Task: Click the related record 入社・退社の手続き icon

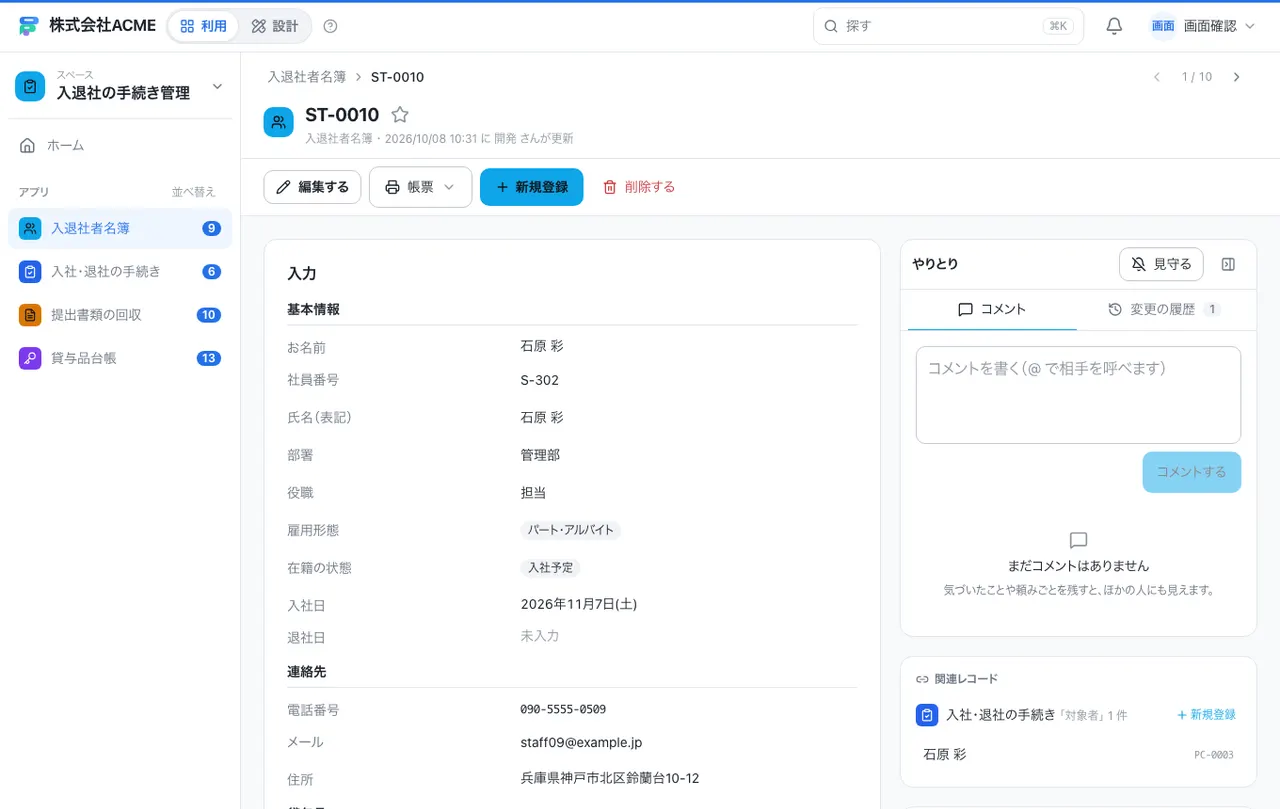Action: coord(927,715)
